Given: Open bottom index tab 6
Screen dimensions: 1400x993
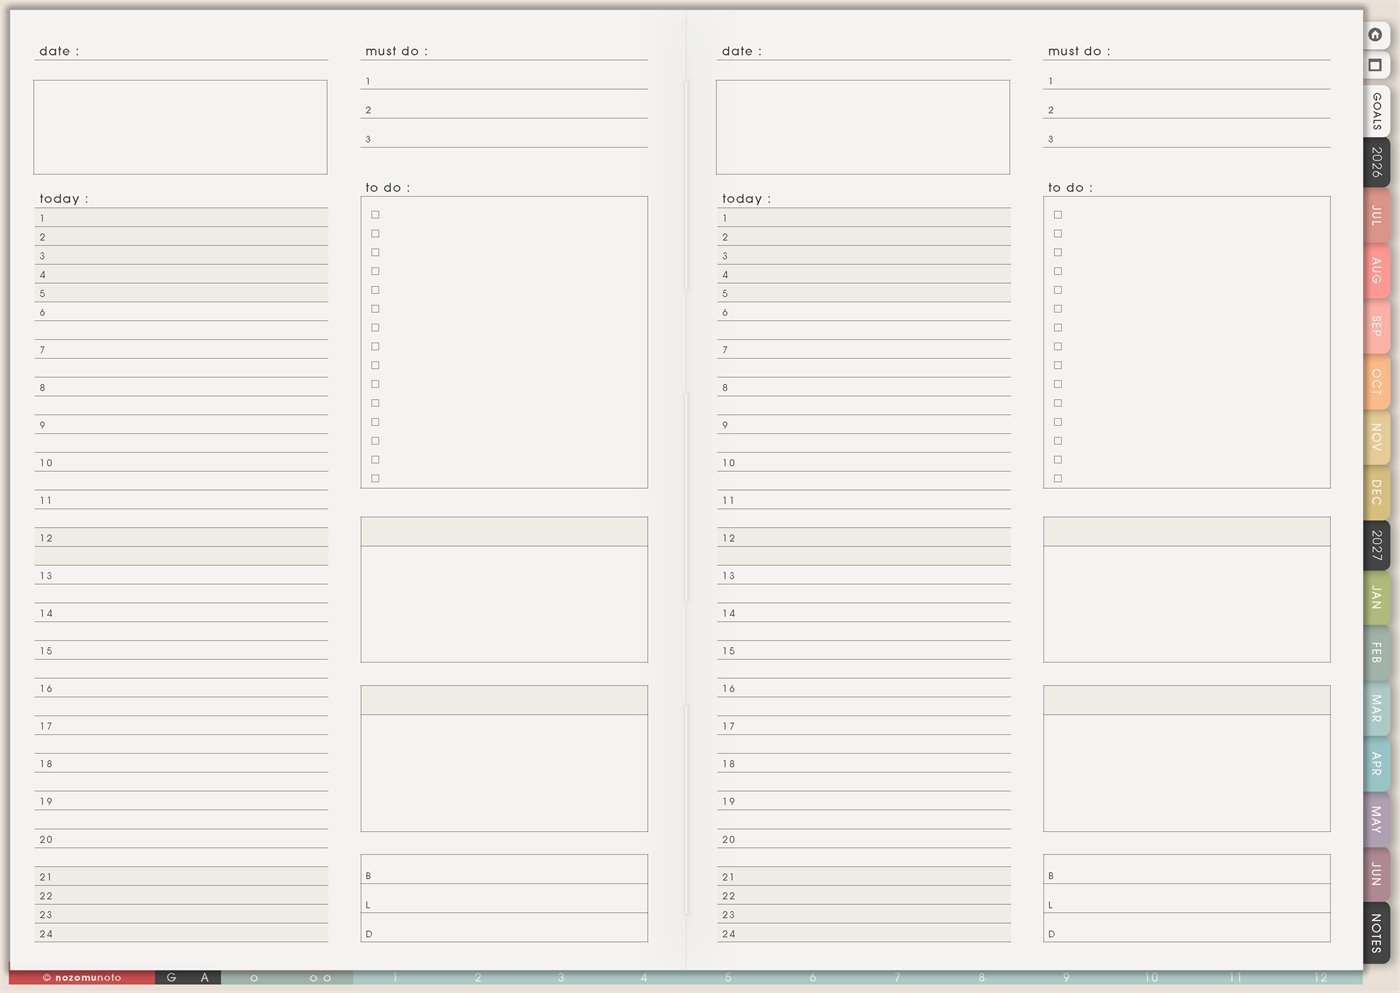Looking at the screenshot, I should 812,978.
